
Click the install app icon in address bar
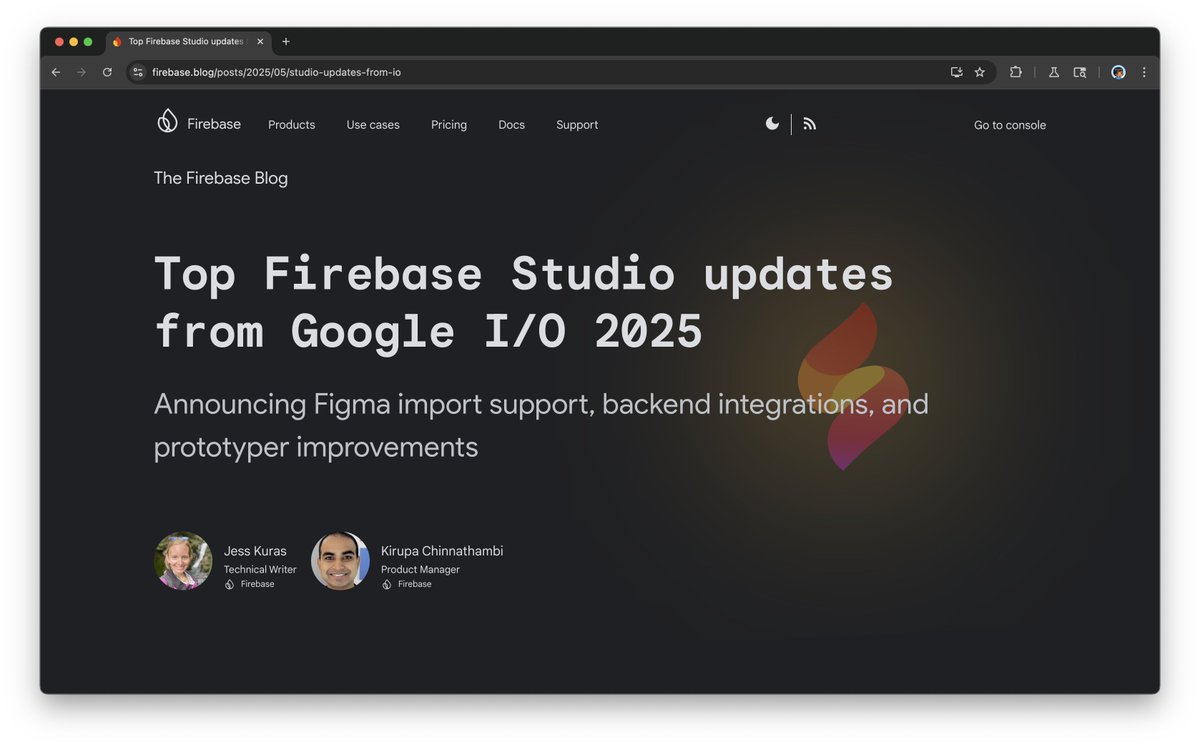click(956, 72)
